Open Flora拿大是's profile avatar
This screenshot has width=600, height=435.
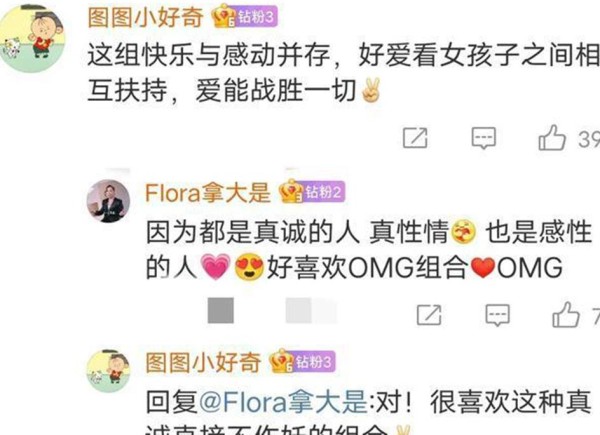[108, 201]
